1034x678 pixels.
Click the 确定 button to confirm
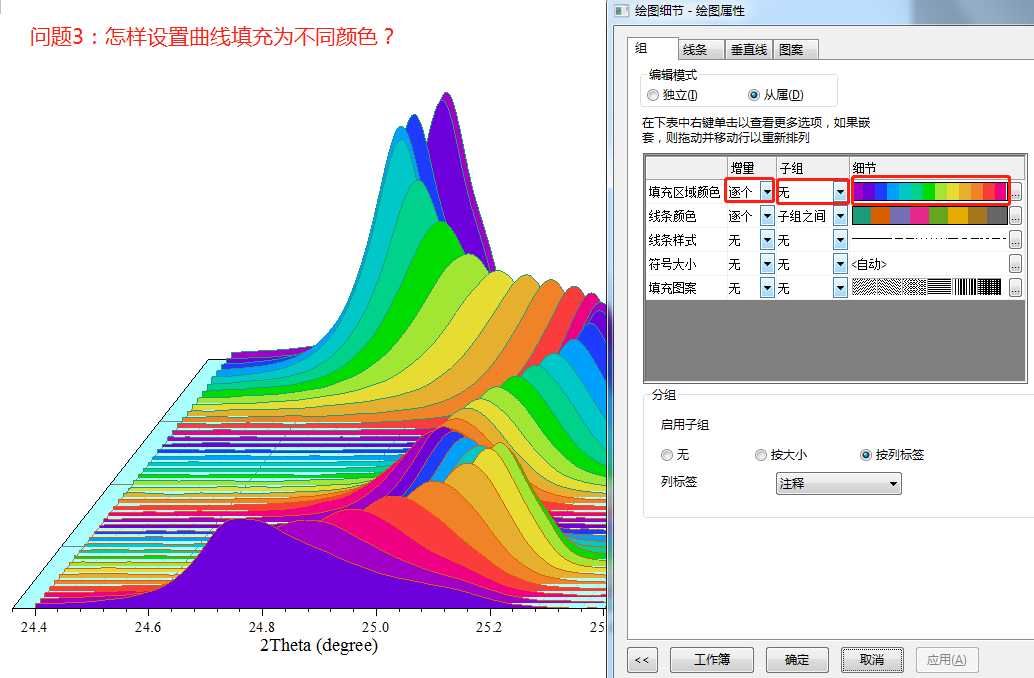797,660
